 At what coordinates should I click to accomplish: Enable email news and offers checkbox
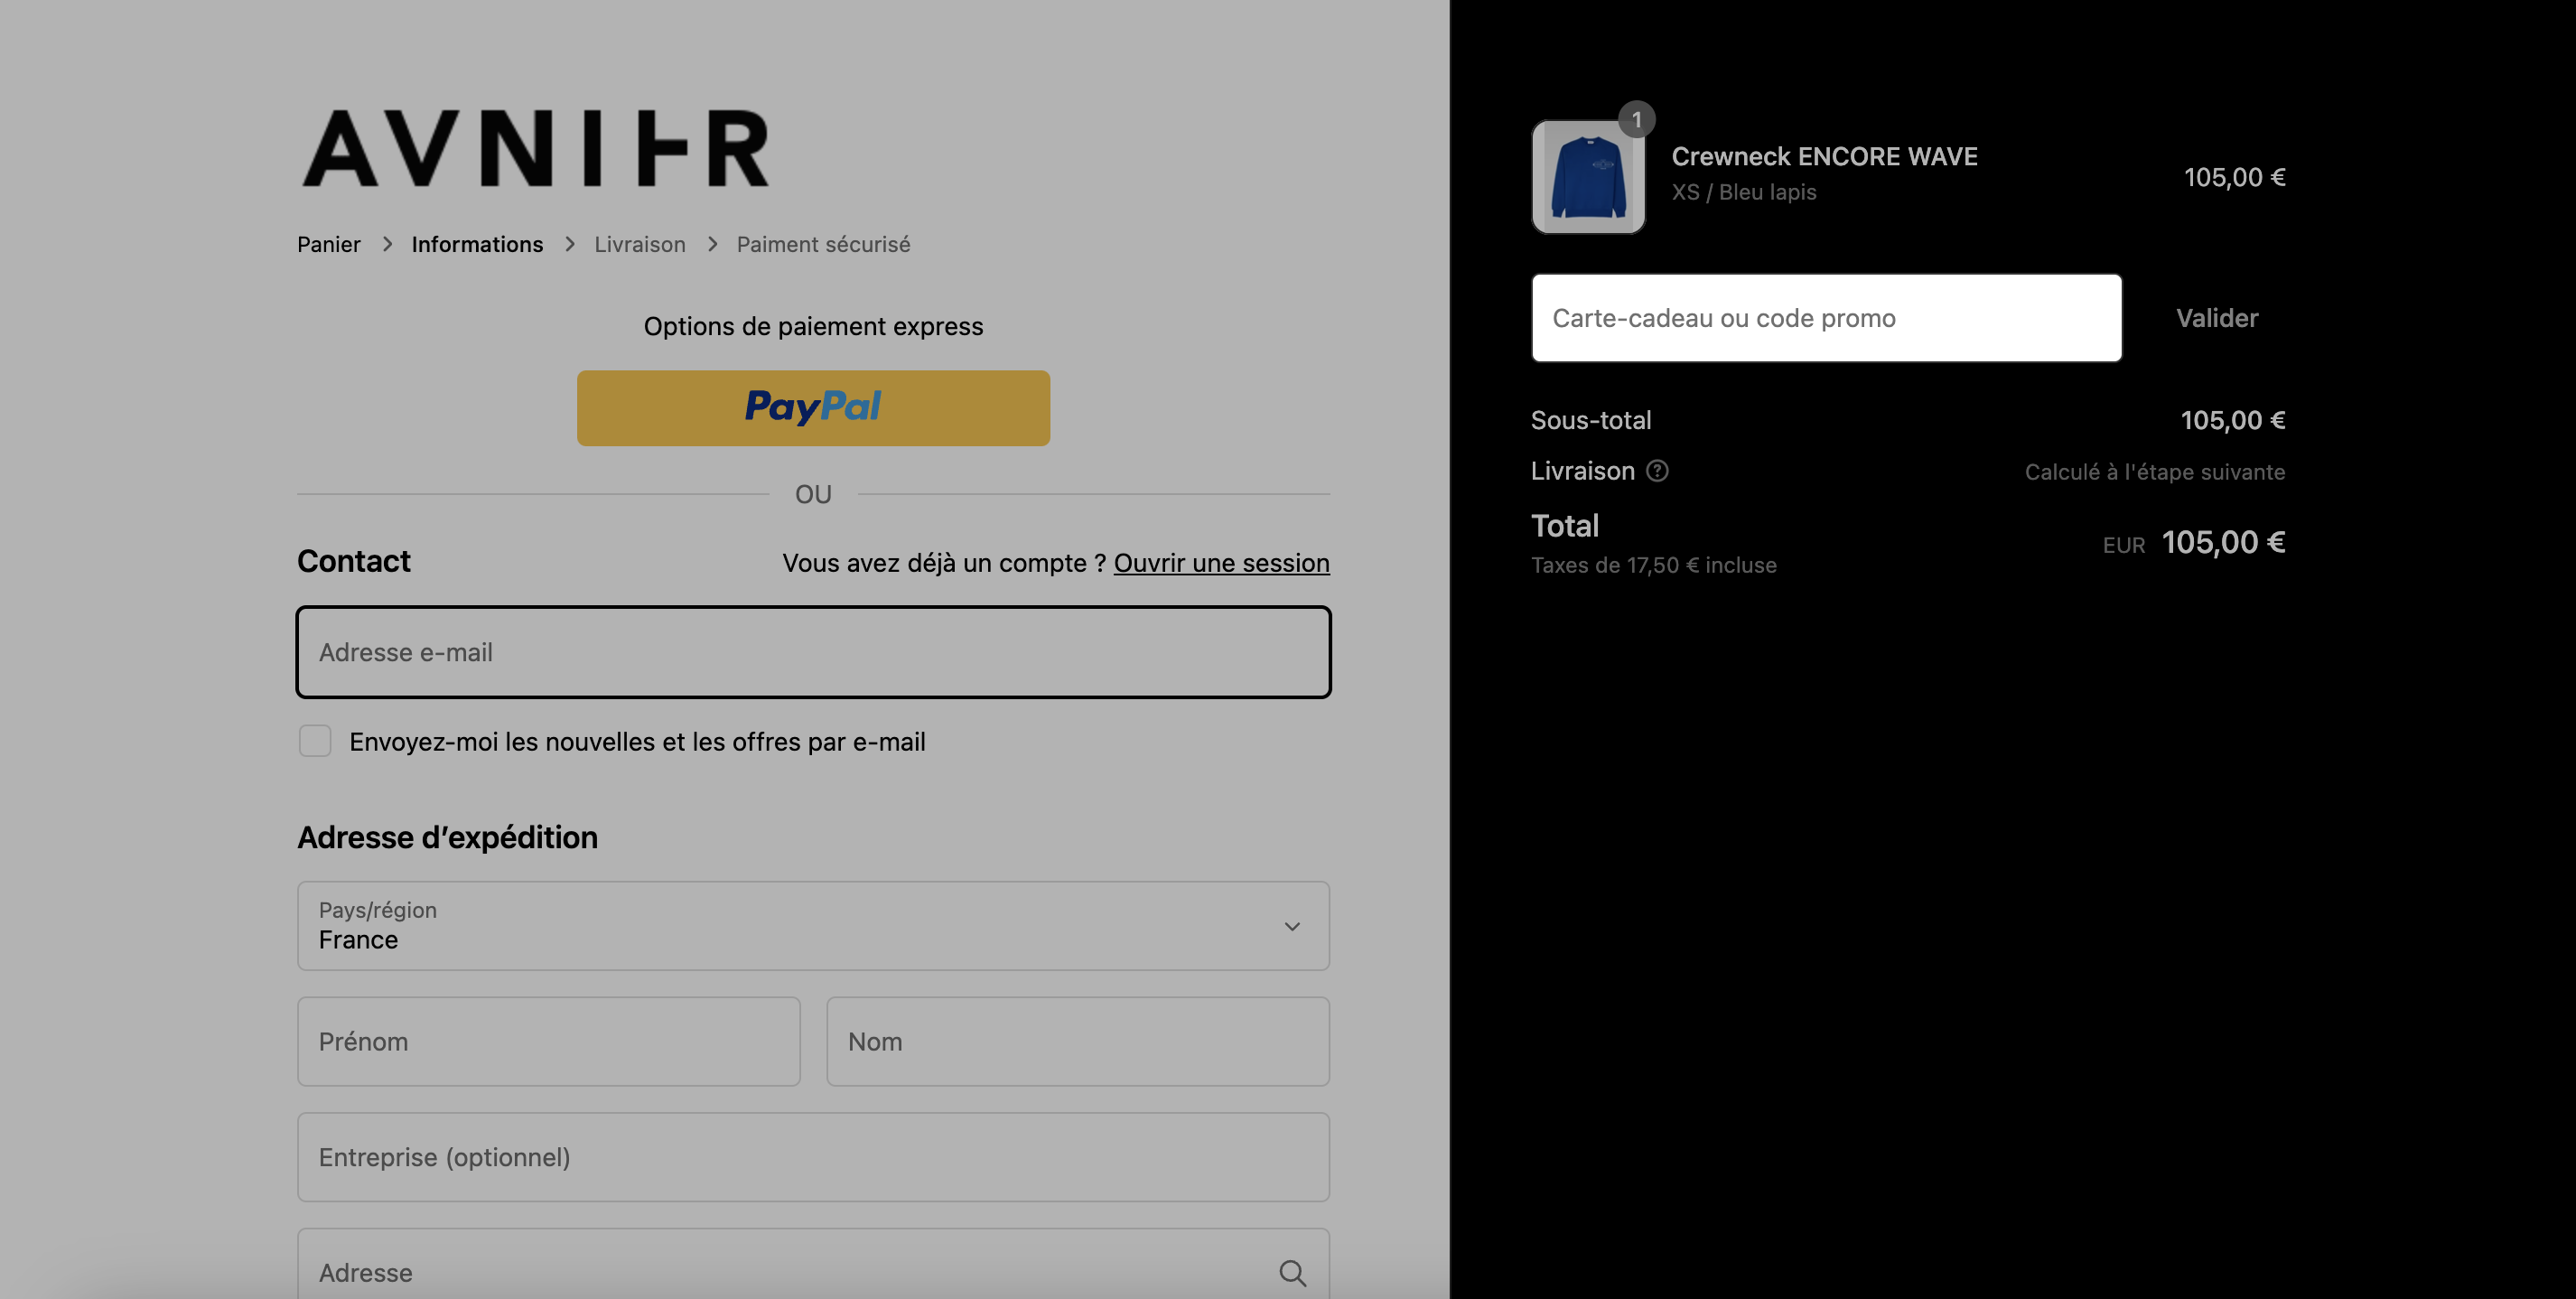coord(315,741)
